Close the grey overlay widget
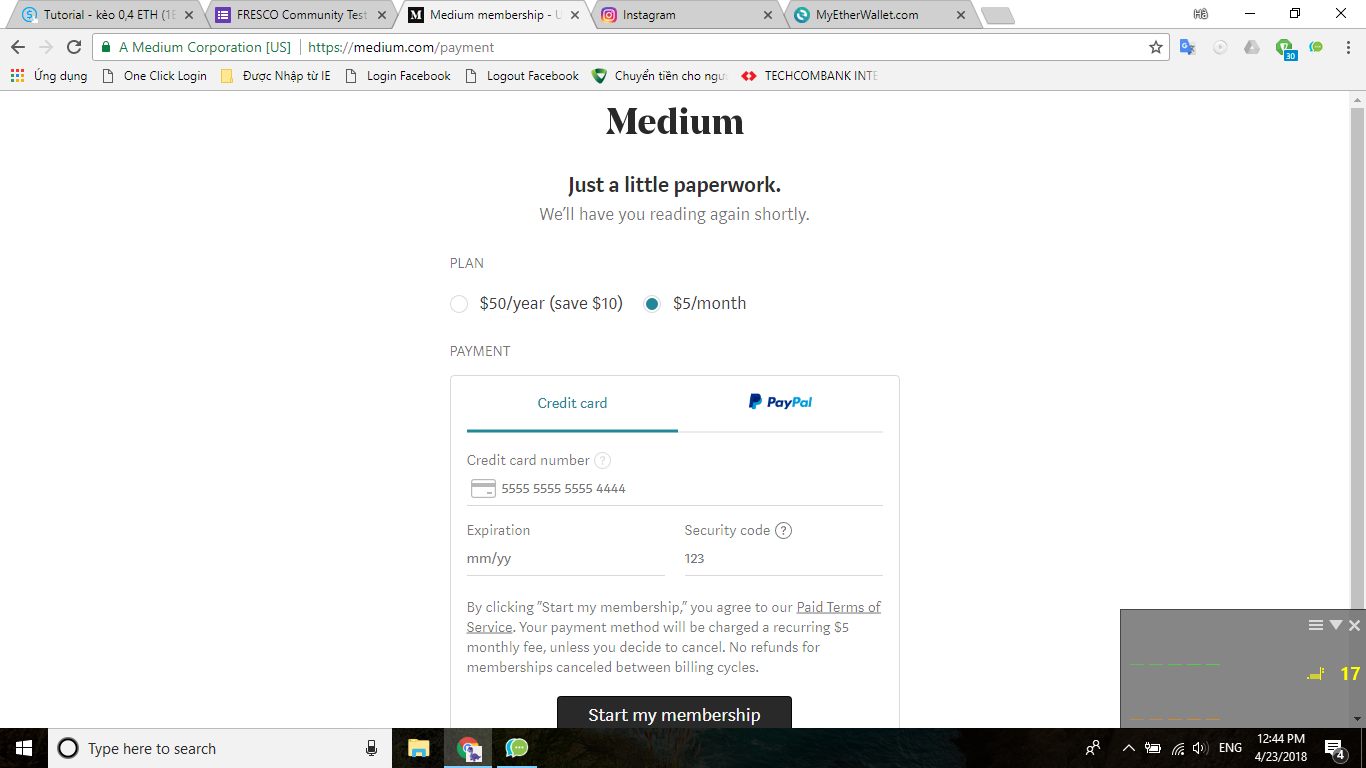This screenshot has width=1366, height=768. click(1354, 625)
